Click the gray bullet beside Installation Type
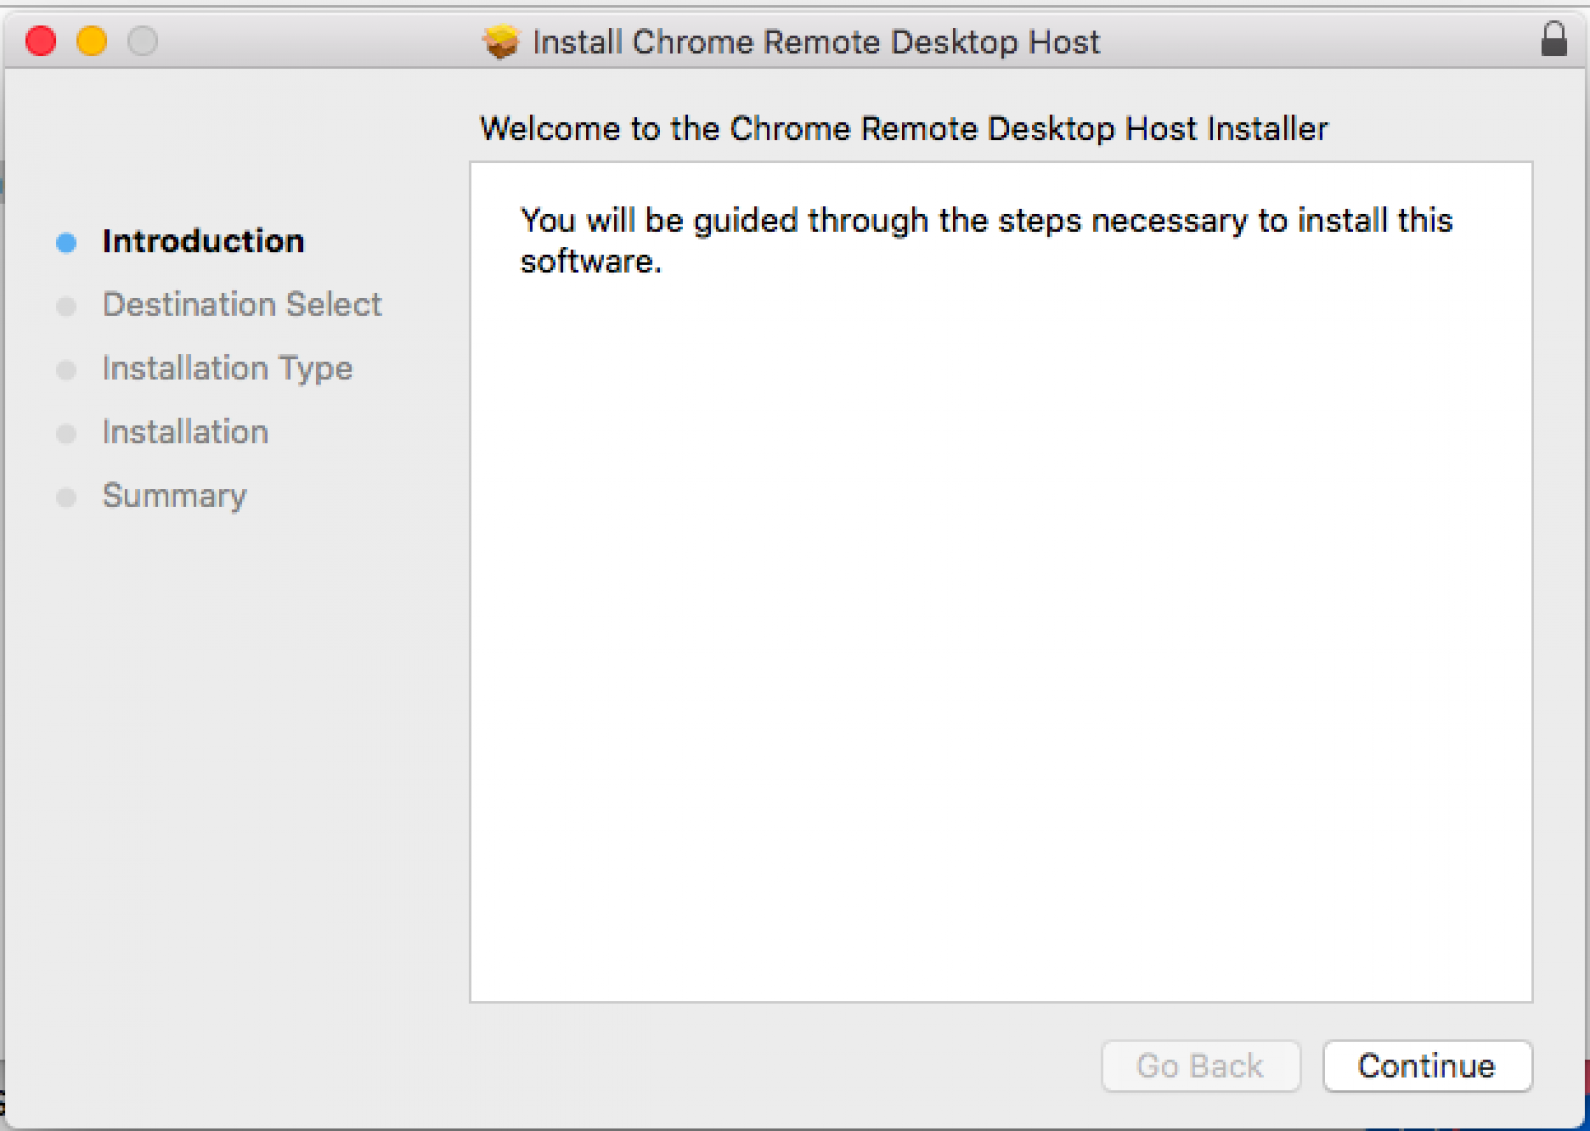 66,371
